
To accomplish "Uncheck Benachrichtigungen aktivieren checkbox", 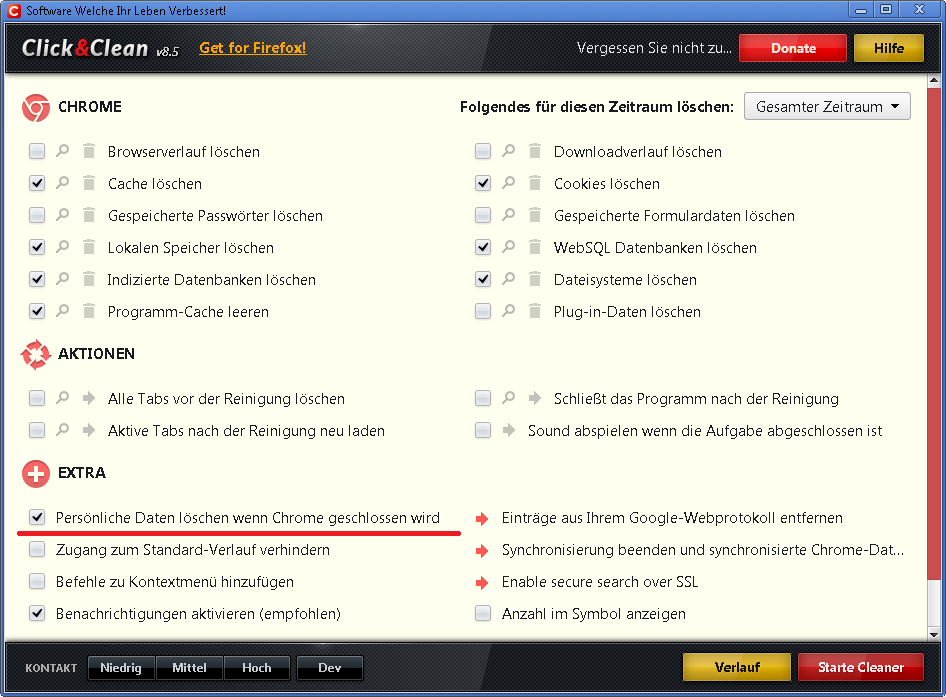I will pyautogui.click(x=37, y=613).
